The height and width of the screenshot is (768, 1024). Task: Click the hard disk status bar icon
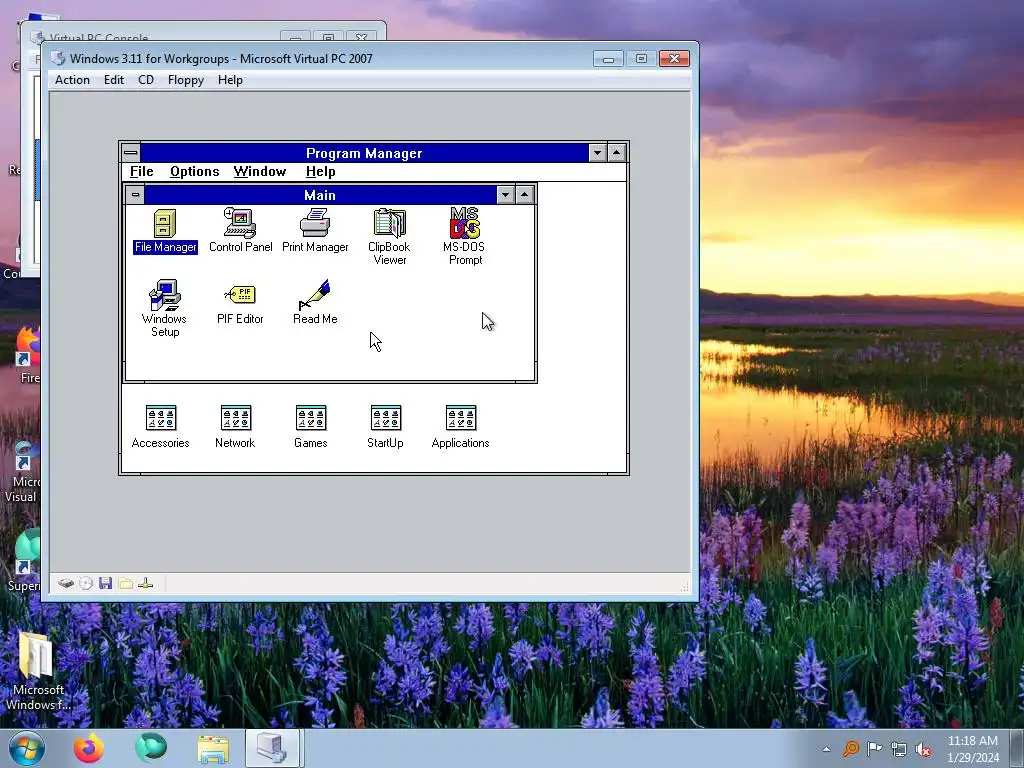click(65, 583)
